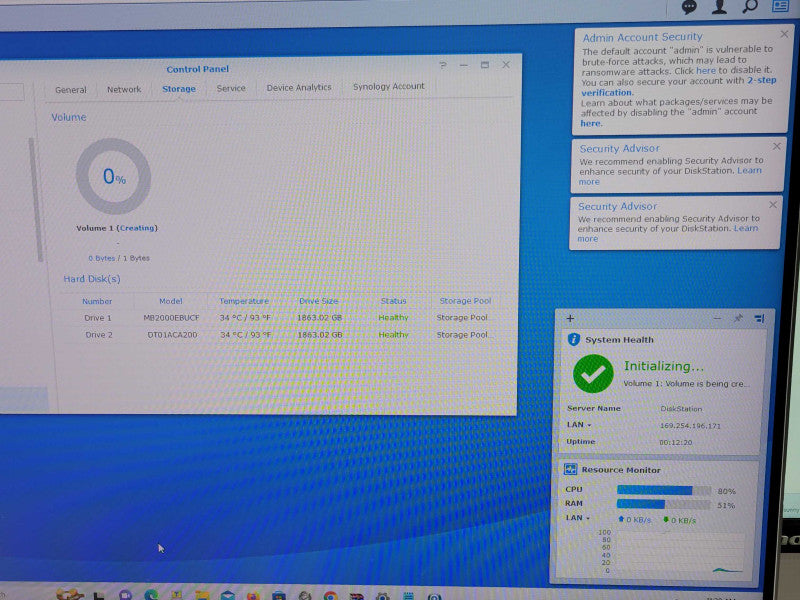This screenshot has width=800, height=600.
Task: Click 'Volume 1: Volume is being cre...' message
Action: coord(687,384)
